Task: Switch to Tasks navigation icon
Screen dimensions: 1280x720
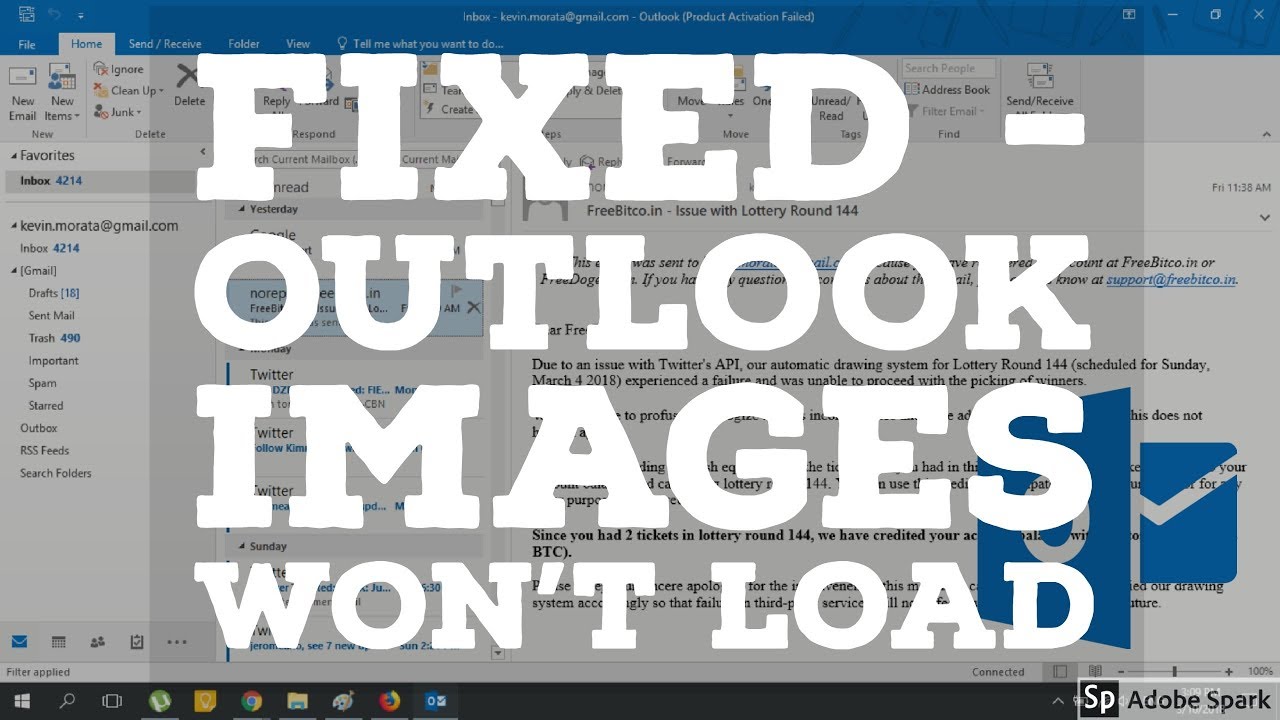Action: tap(137, 642)
